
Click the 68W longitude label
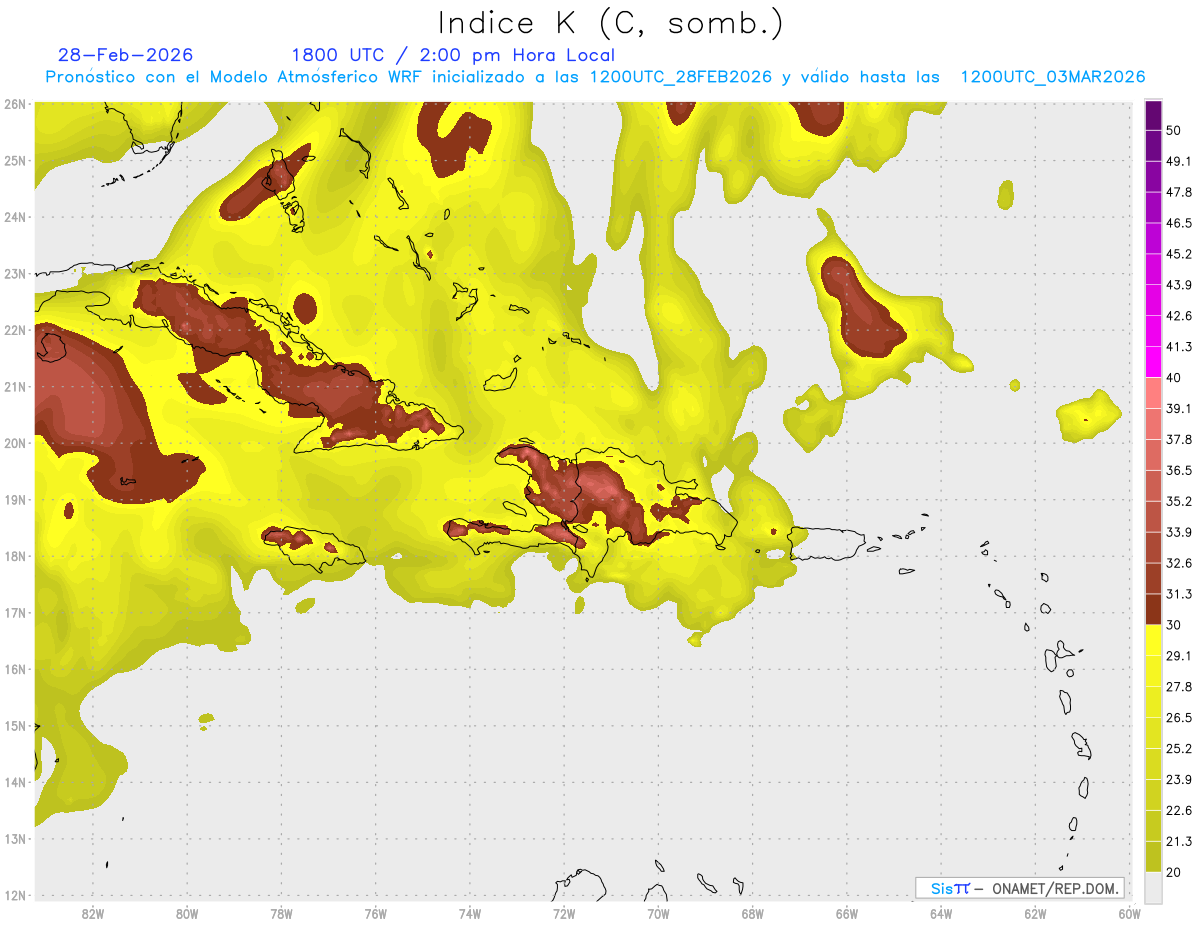pyautogui.click(x=753, y=914)
